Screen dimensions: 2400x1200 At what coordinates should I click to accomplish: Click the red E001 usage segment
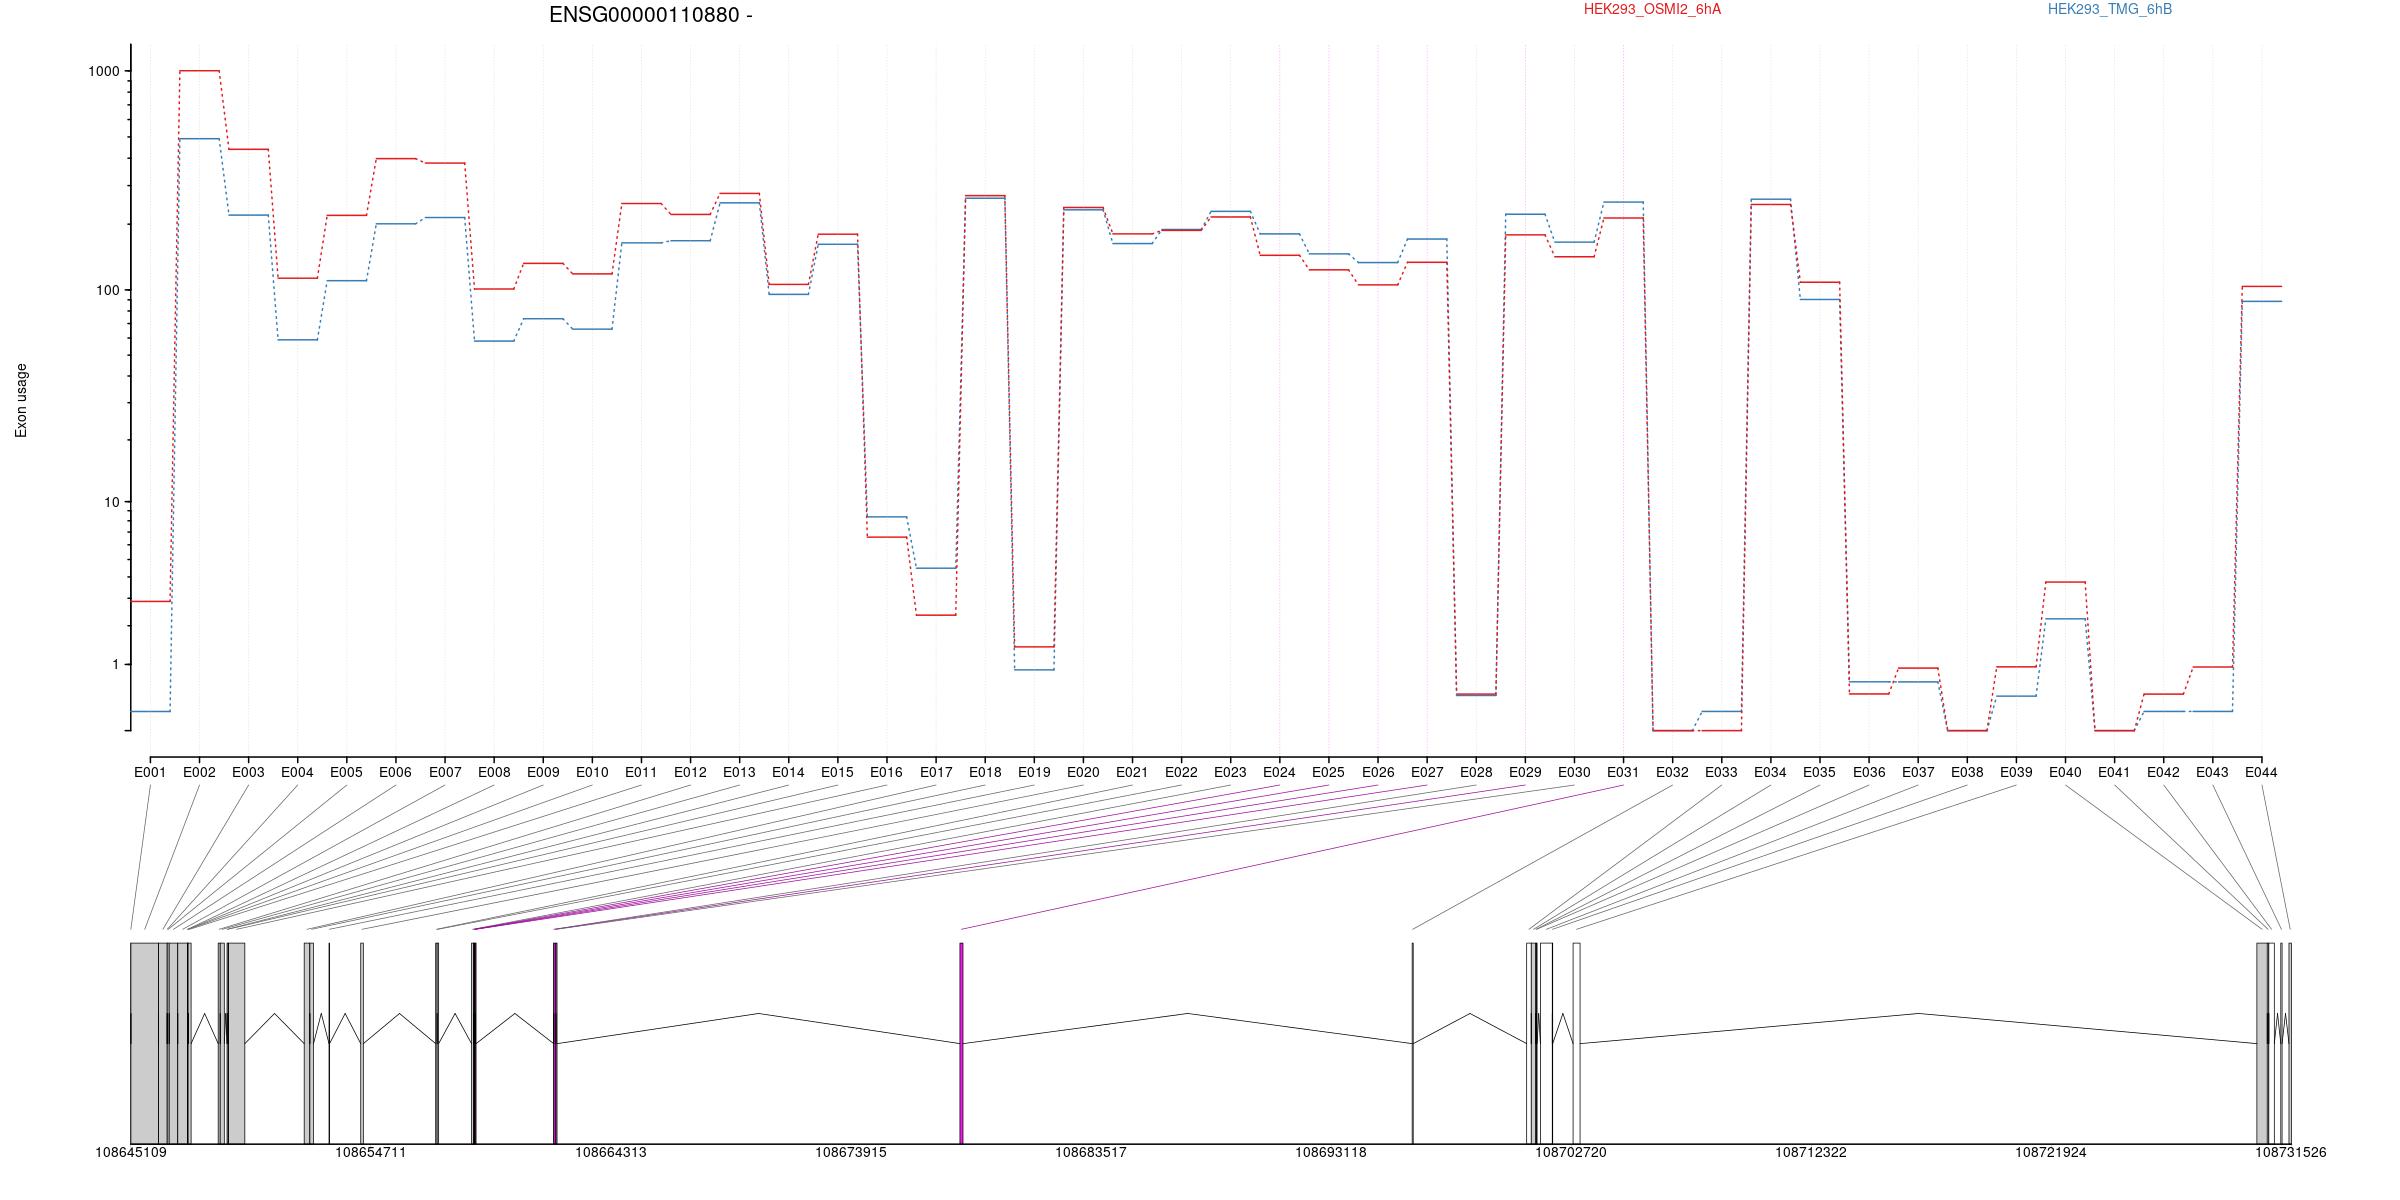pos(150,601)
